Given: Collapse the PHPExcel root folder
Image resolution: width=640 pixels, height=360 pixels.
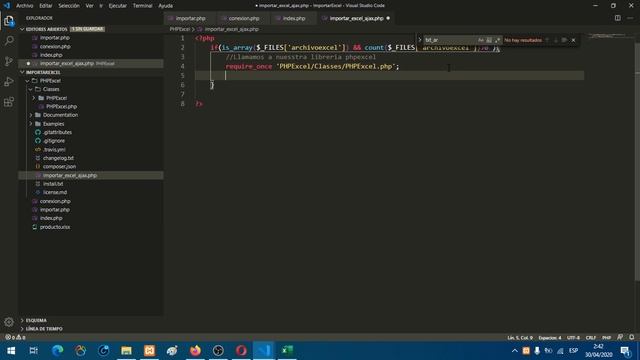Looking at the screenshot, I should pos(27,81).
